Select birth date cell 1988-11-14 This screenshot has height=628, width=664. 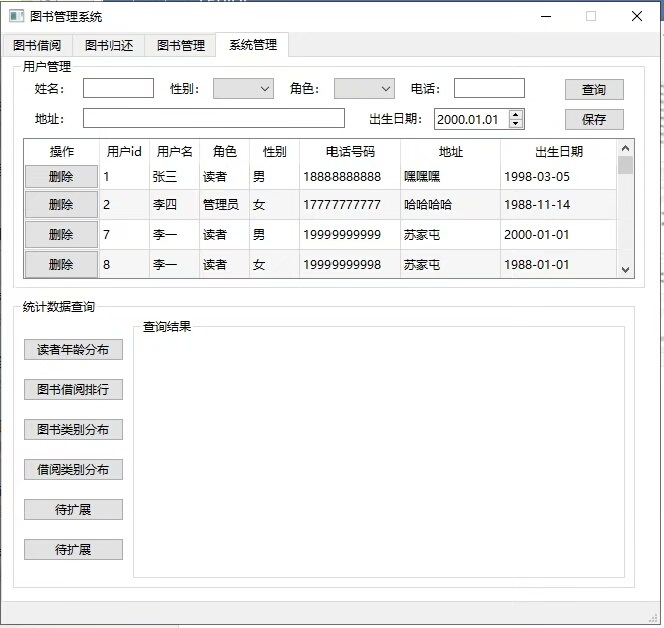559,205
